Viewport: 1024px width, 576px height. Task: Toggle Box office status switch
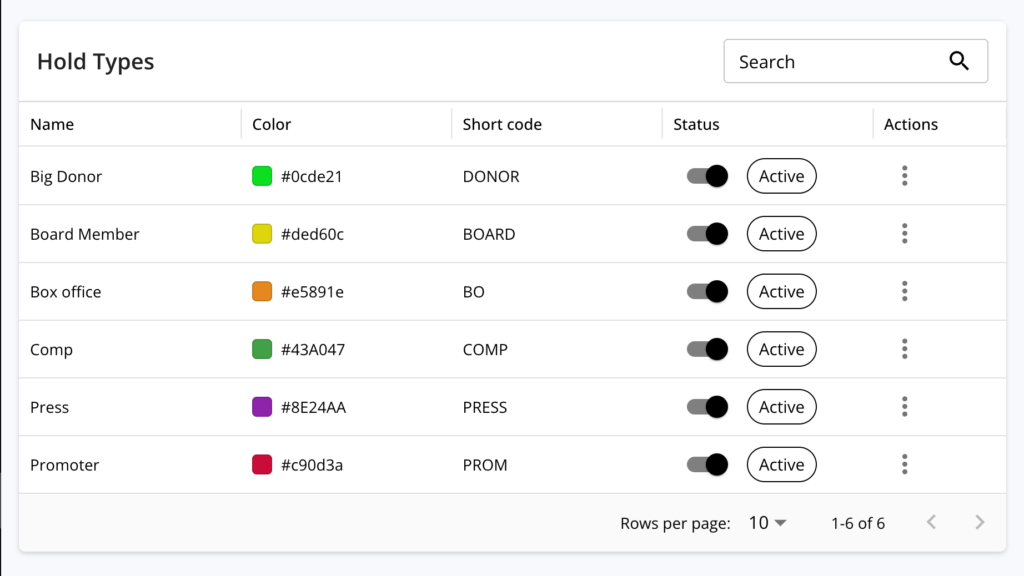click(x=707, y=291)
